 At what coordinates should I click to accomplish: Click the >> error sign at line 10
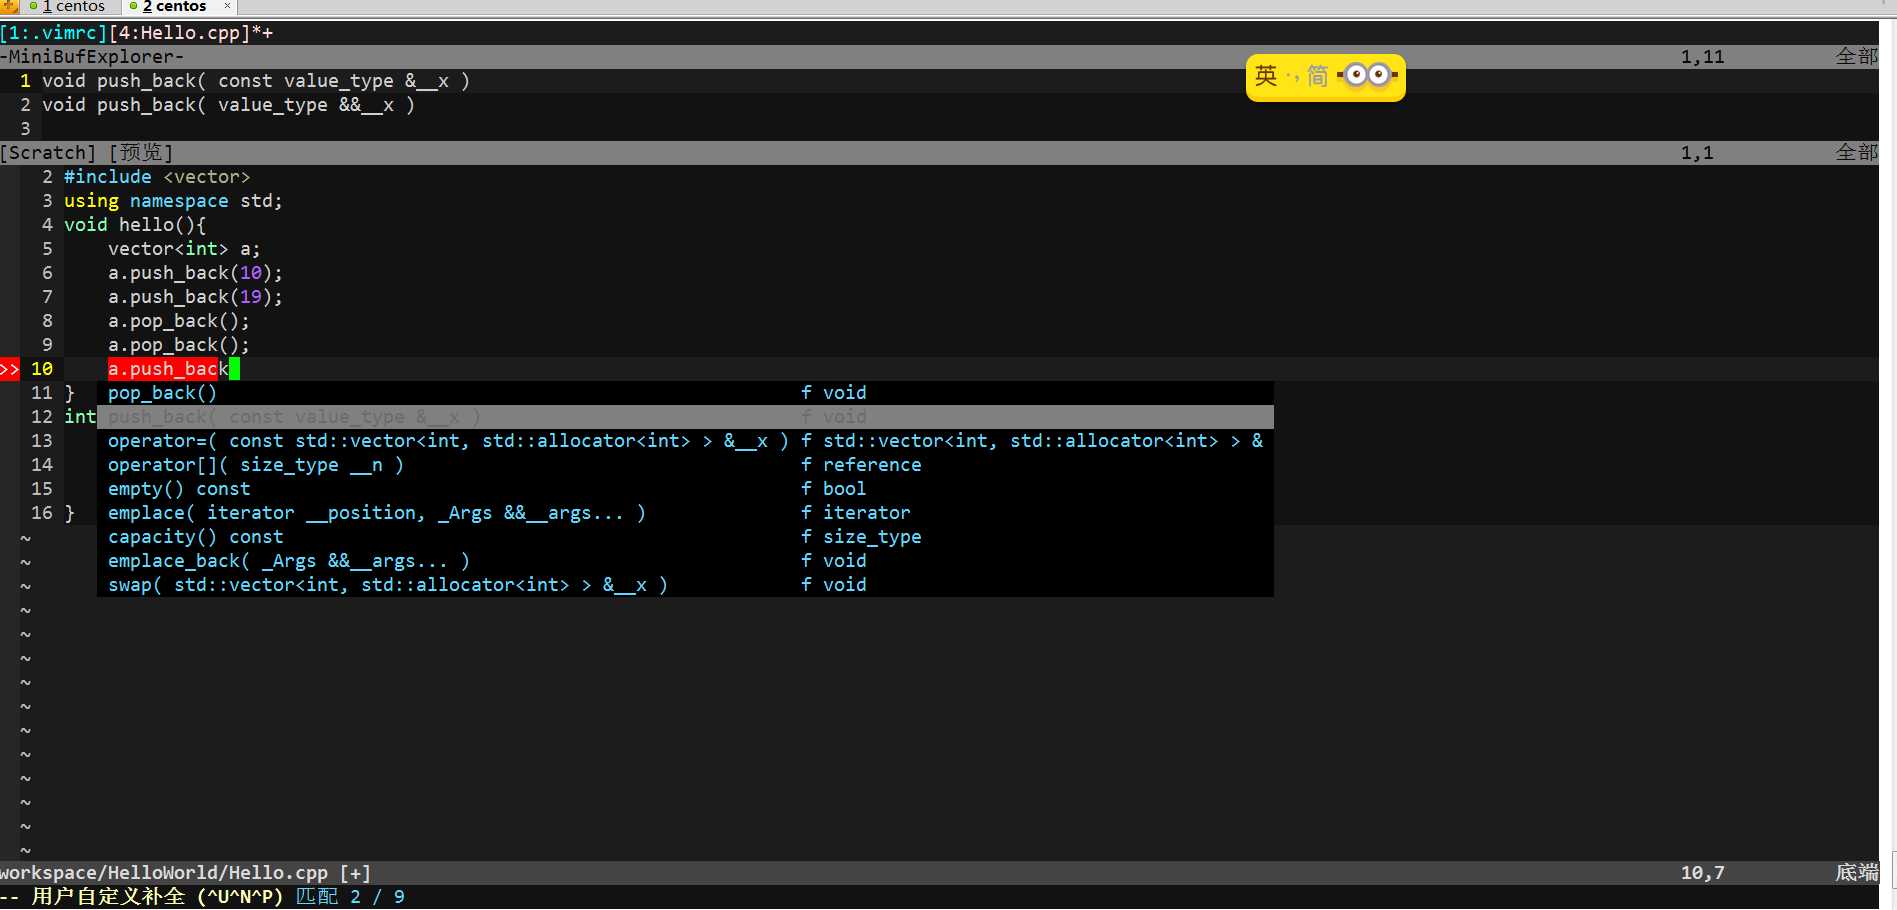tap(10, 369)
